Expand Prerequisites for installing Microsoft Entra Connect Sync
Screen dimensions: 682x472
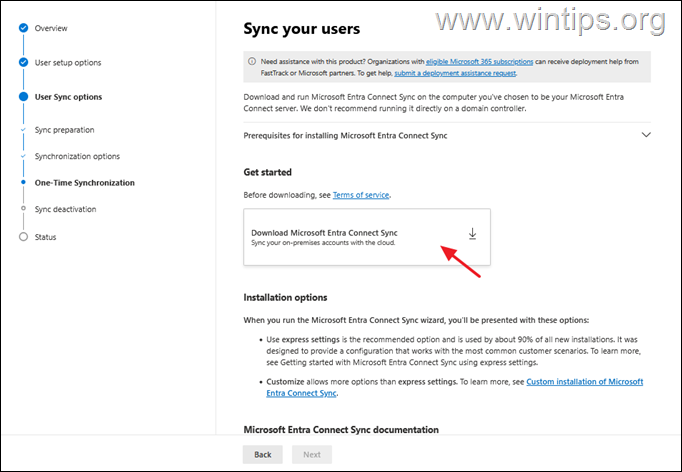[447, 135]
